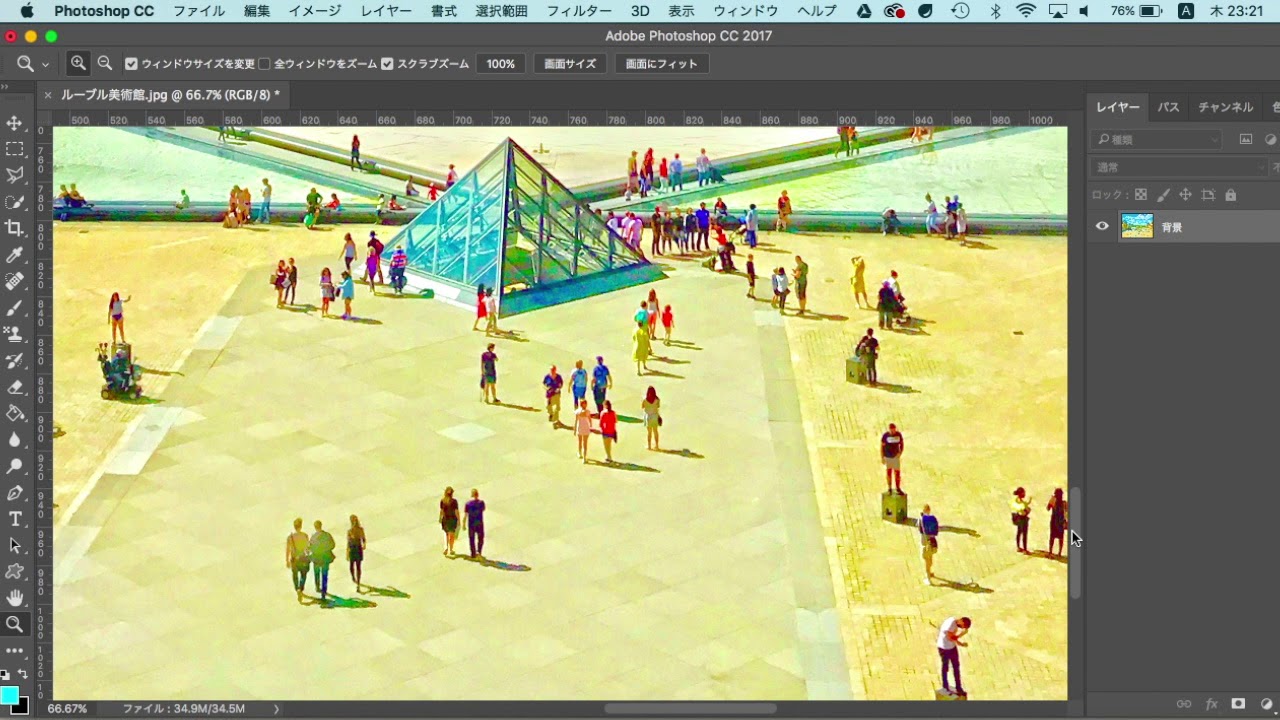The height and width of the screenshot is (720, 1280).
Task: Filter layers by adjustment layer icon
Action: (1270, 139)
